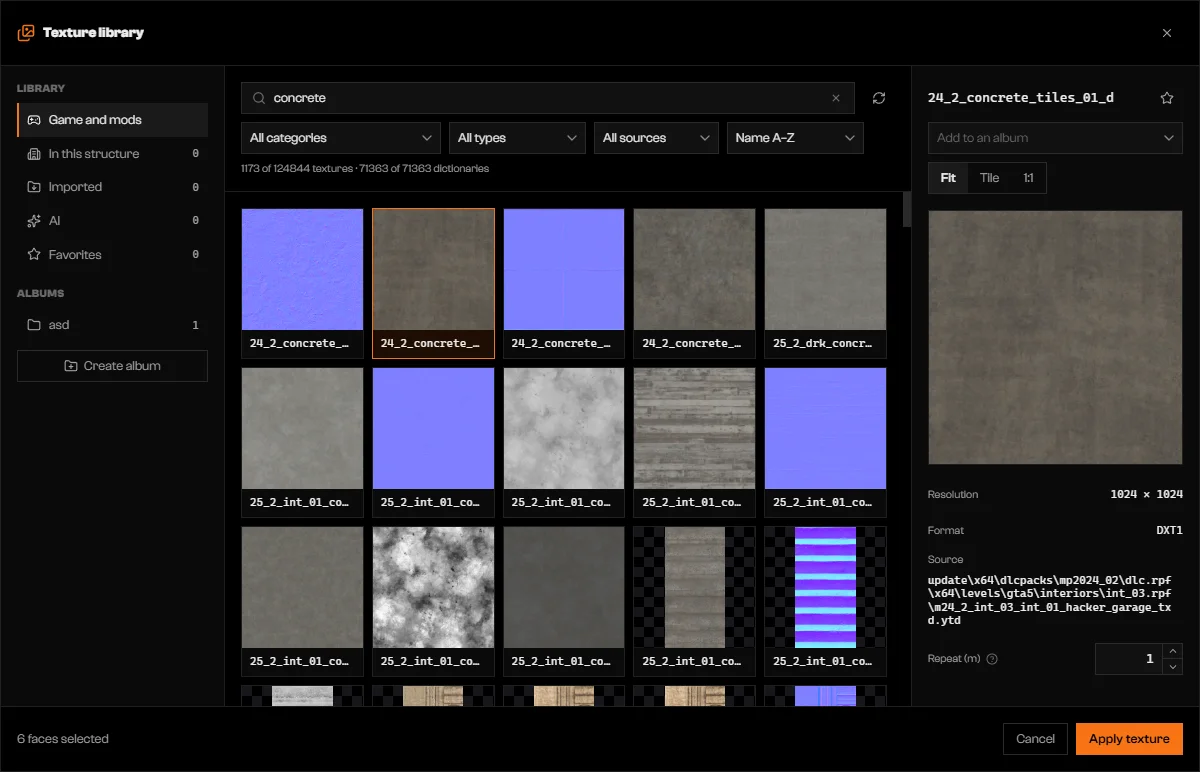1200x772 pixels.
Task: Refresh the texture list
Action: click(x=879, y=98)
